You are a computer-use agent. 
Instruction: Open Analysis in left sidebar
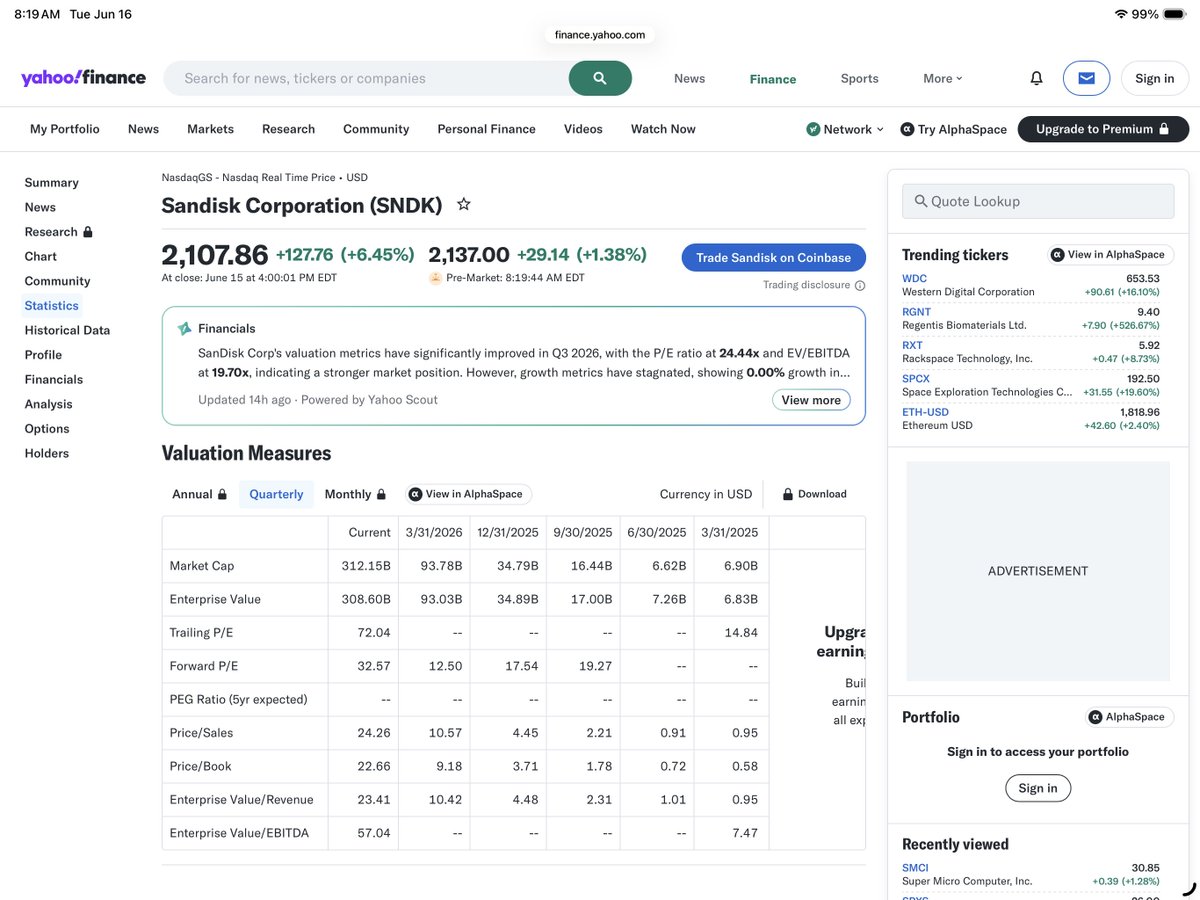tap(49, 404)
